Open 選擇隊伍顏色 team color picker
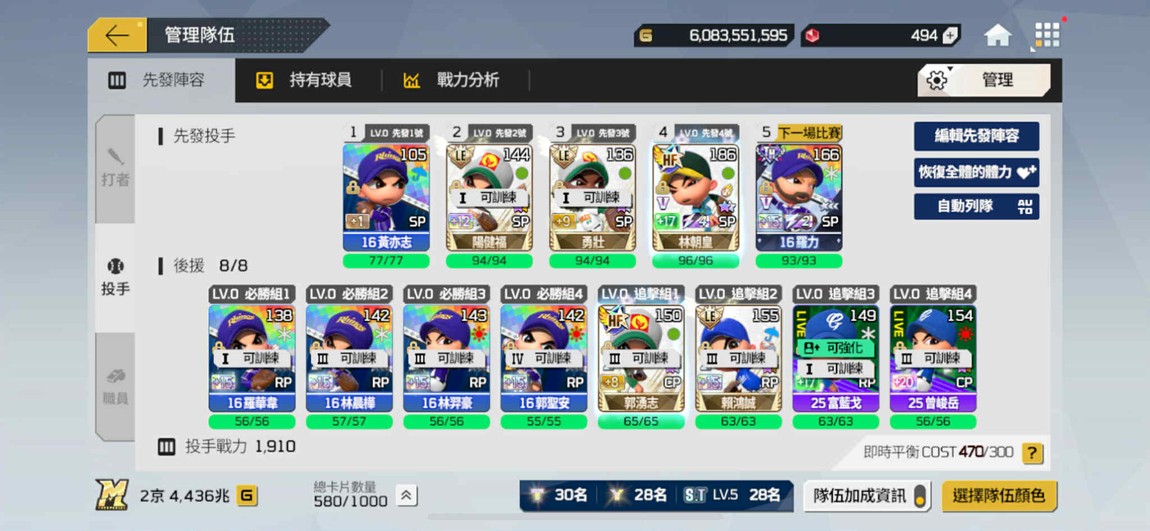1150x531 pixels. [999, 496]
